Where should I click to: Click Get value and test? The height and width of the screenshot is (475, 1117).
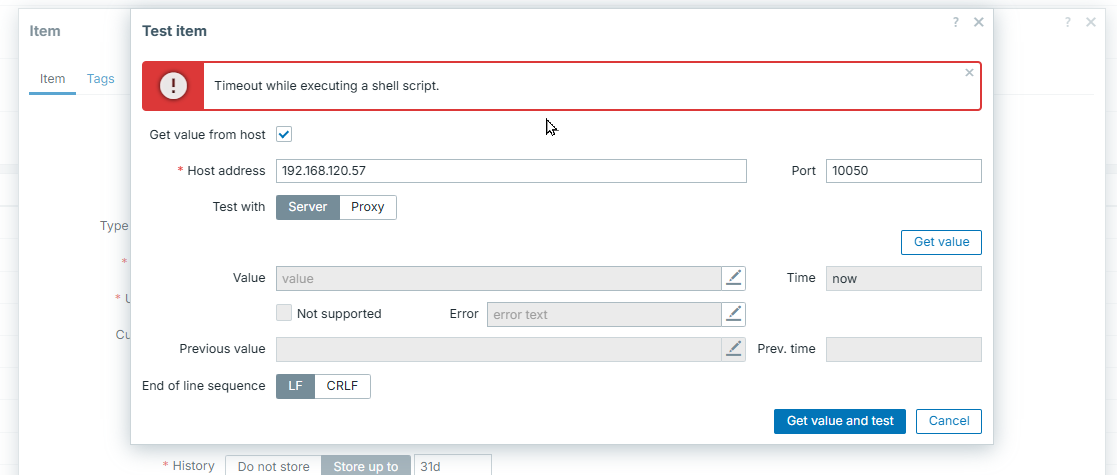tap(839, 421)
